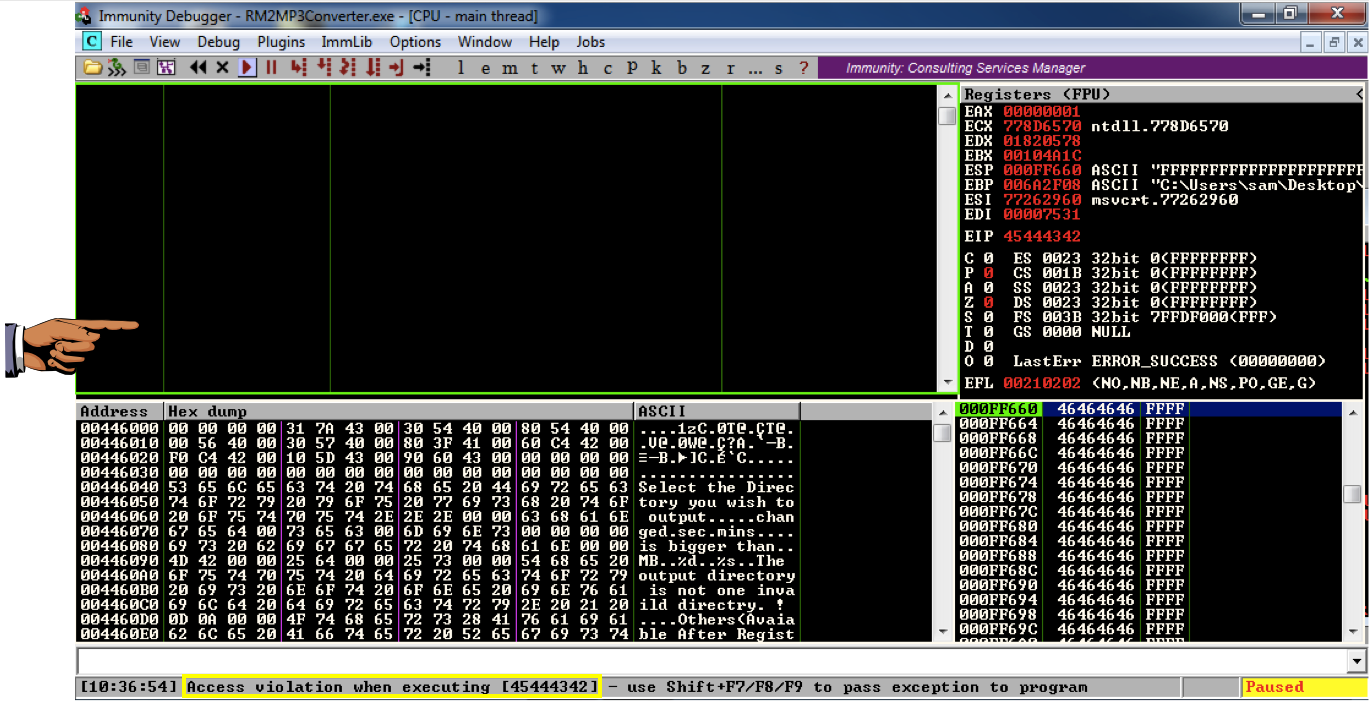This screenshot has height=704, width=1369.
Task: Open command box dropdown arrow
Action: pos(1357,661)
